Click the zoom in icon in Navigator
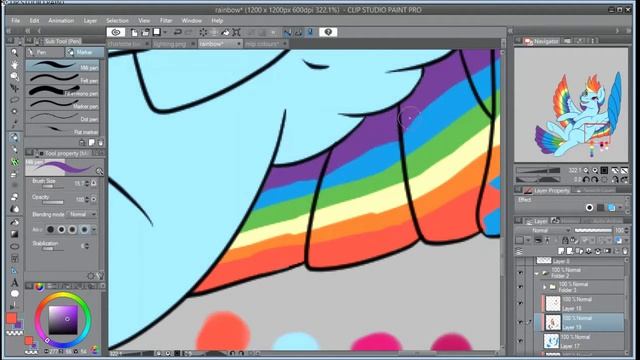Viewport: 640px width, 360px height. (x=595, y=171)
